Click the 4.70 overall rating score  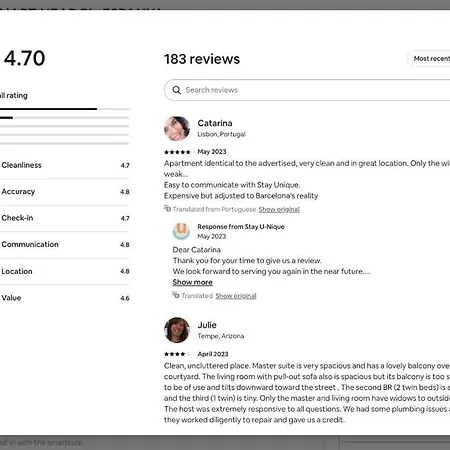pos(24,58)
